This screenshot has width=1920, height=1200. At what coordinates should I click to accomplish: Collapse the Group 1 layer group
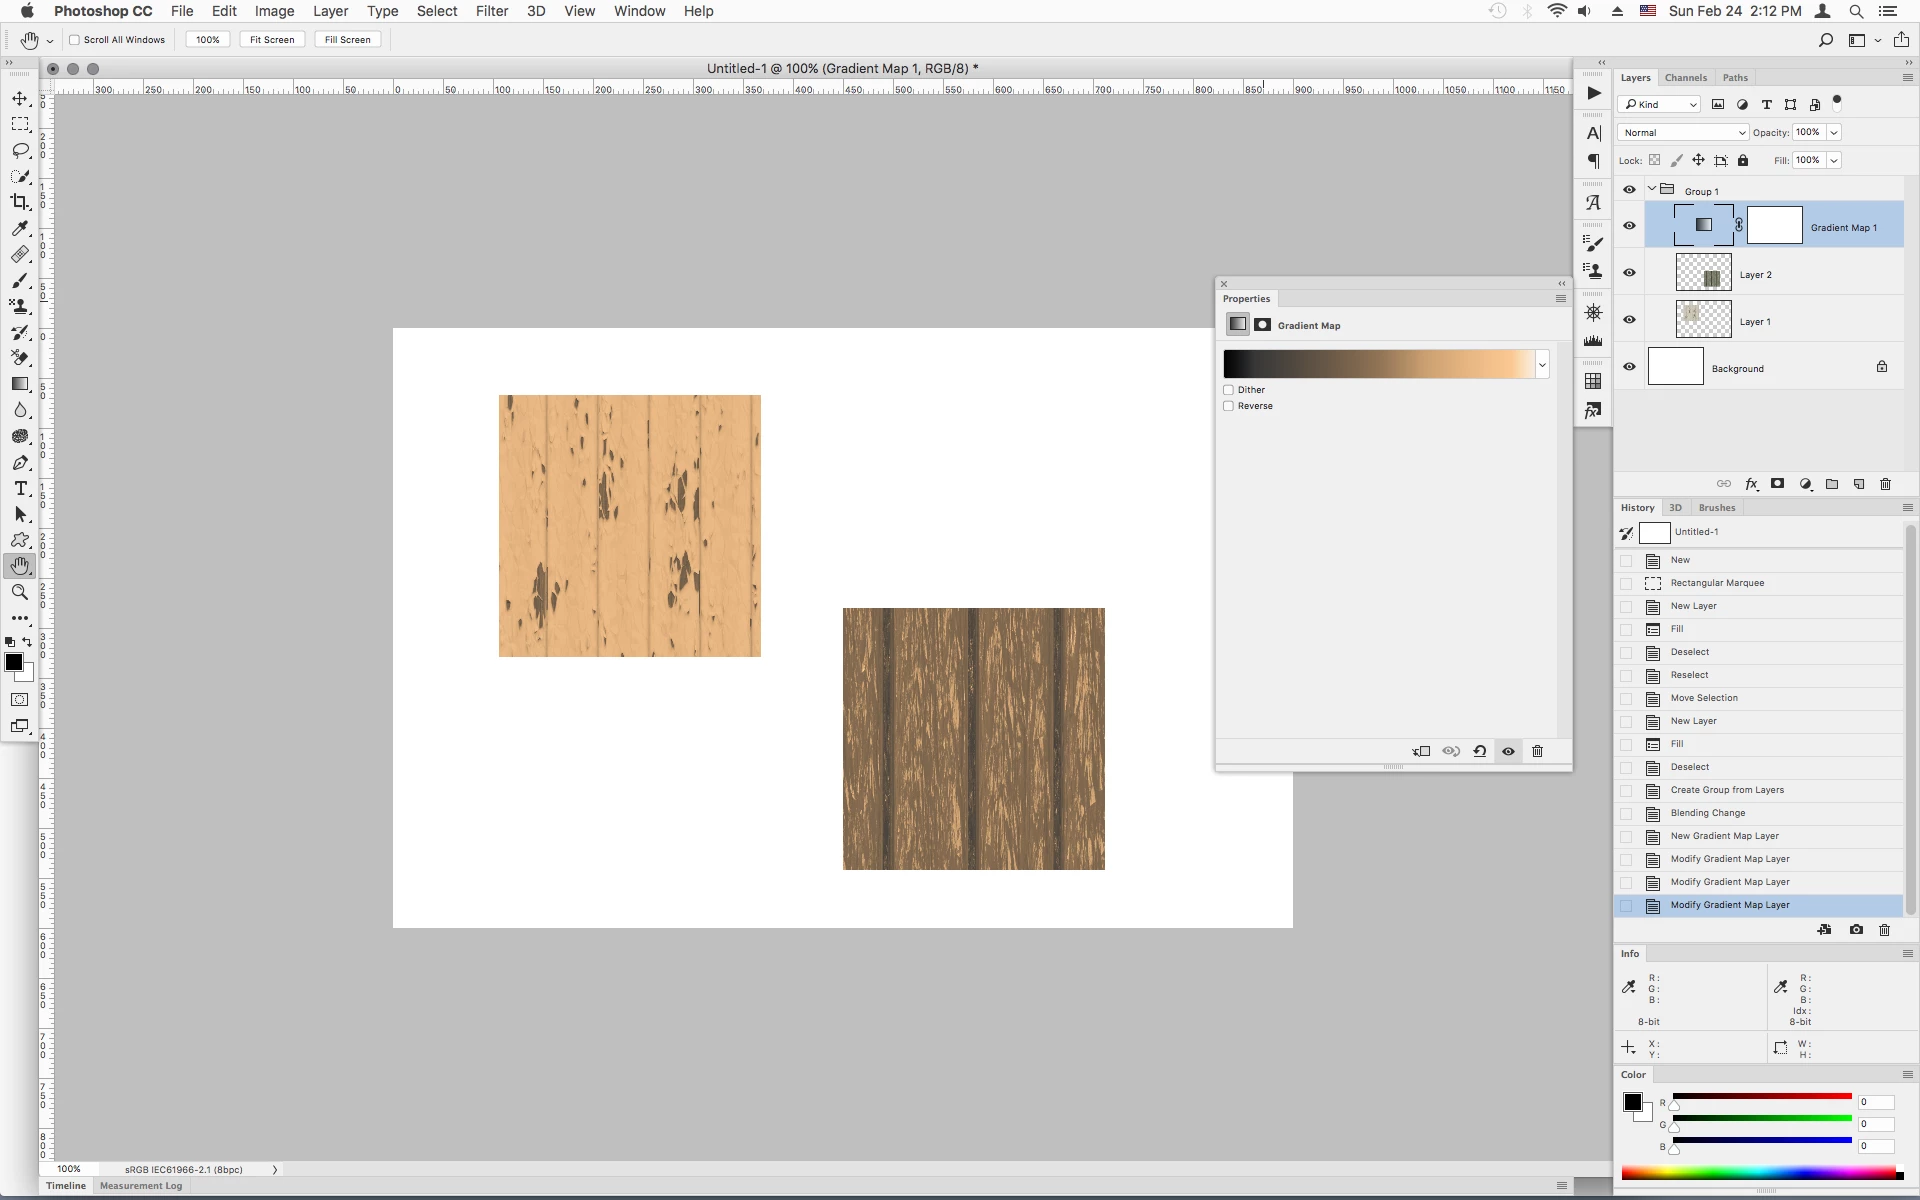[1652, 190]
